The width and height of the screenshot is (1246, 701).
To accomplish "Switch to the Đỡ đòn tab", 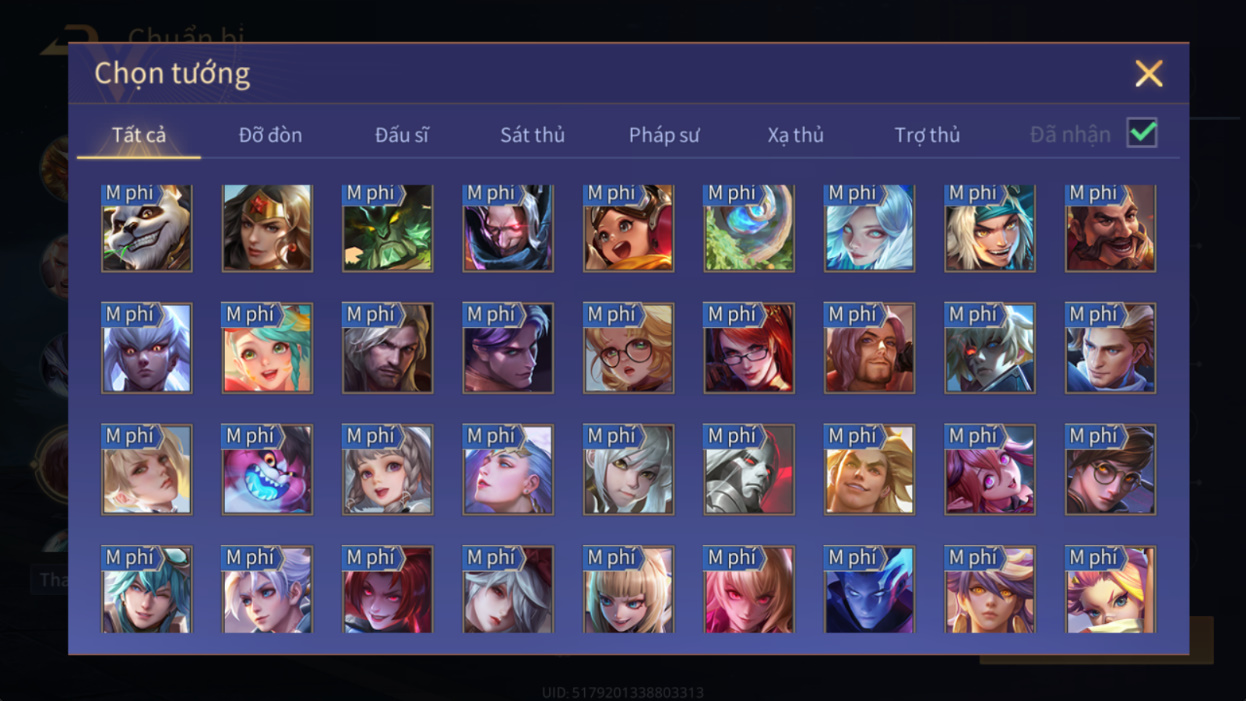I will (270, 135).
